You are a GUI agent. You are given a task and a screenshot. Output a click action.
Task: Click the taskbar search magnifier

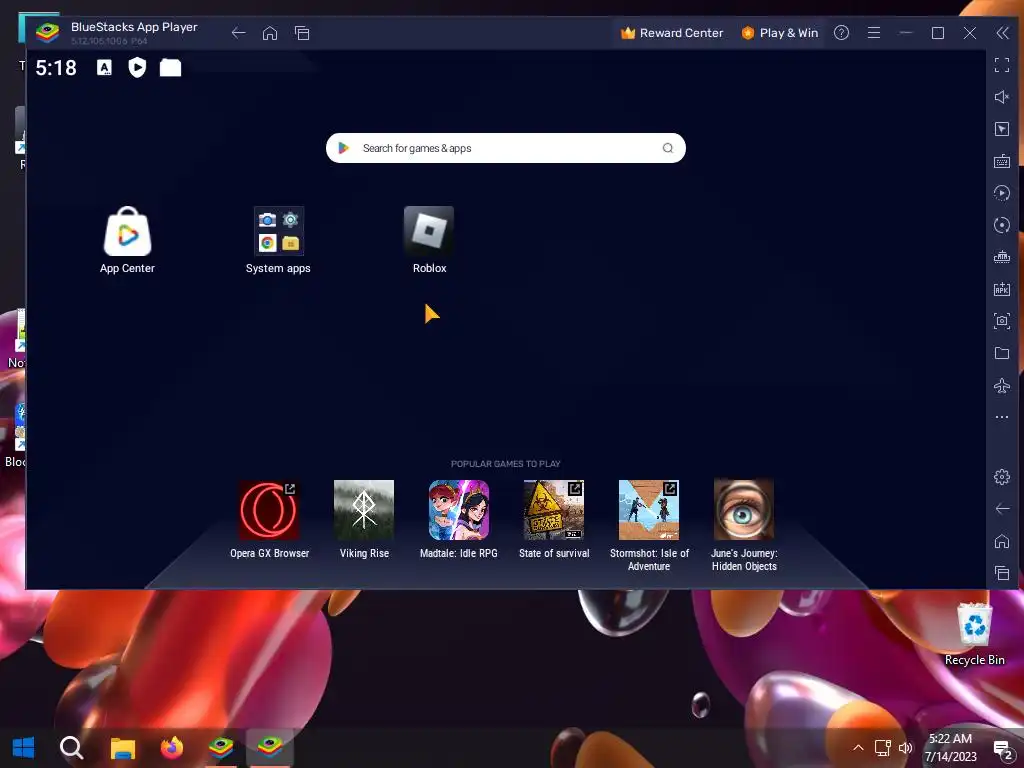click(71, 748)
